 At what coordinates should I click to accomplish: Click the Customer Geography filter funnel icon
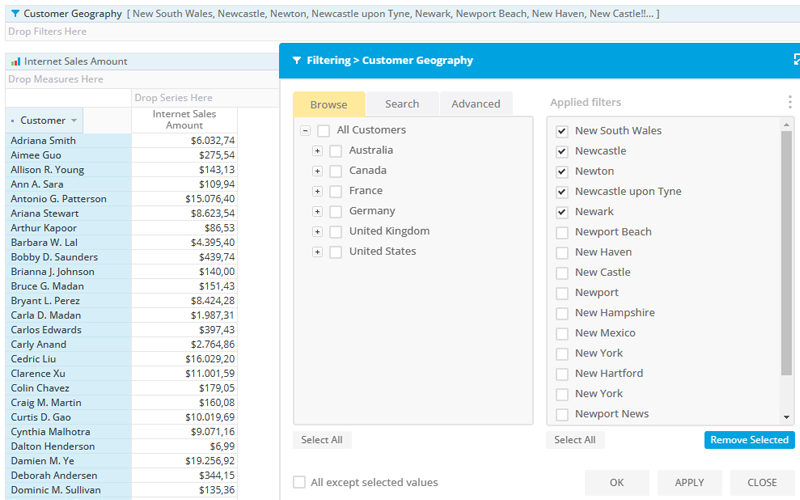pos(15,14)
